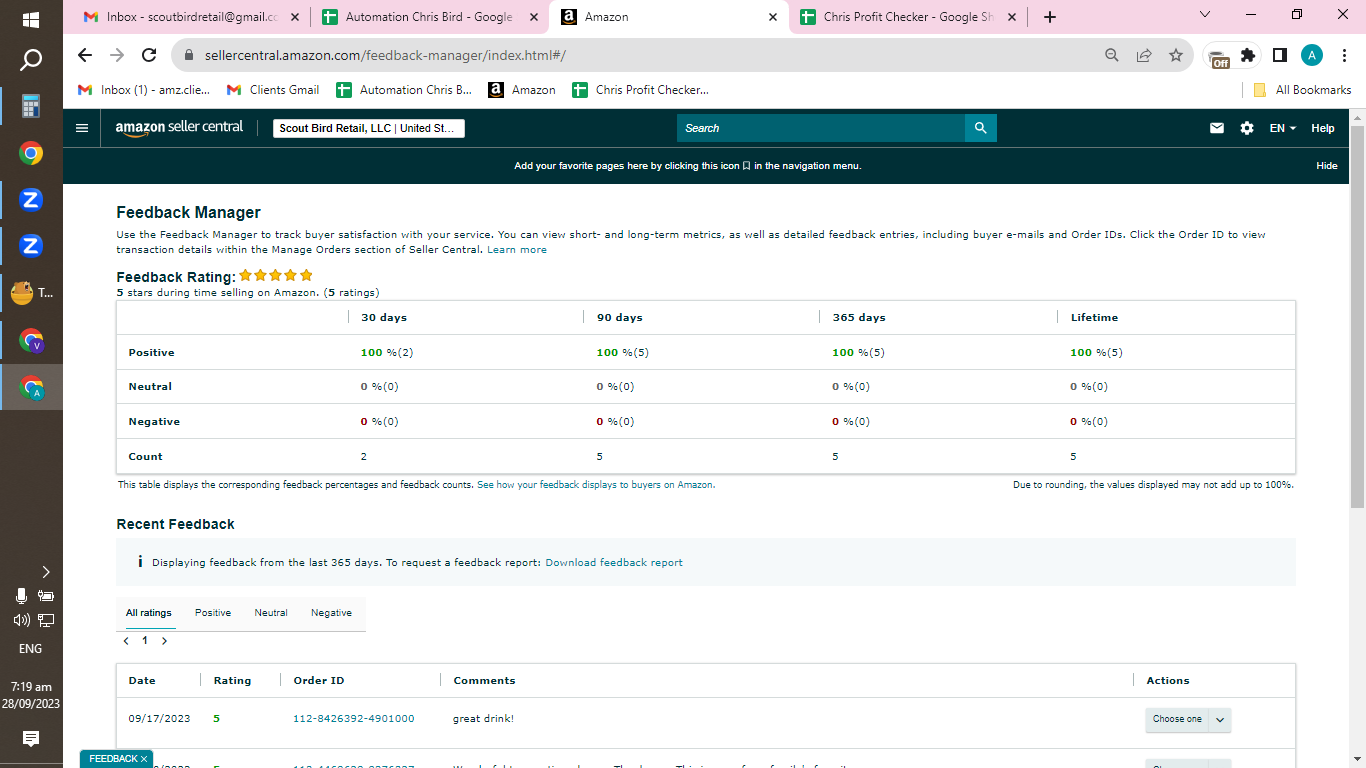Image resolution: width=1366 pixels, height=768 pixels.
Task: Select the Neutral feedback tab
Action: [271, 613]
